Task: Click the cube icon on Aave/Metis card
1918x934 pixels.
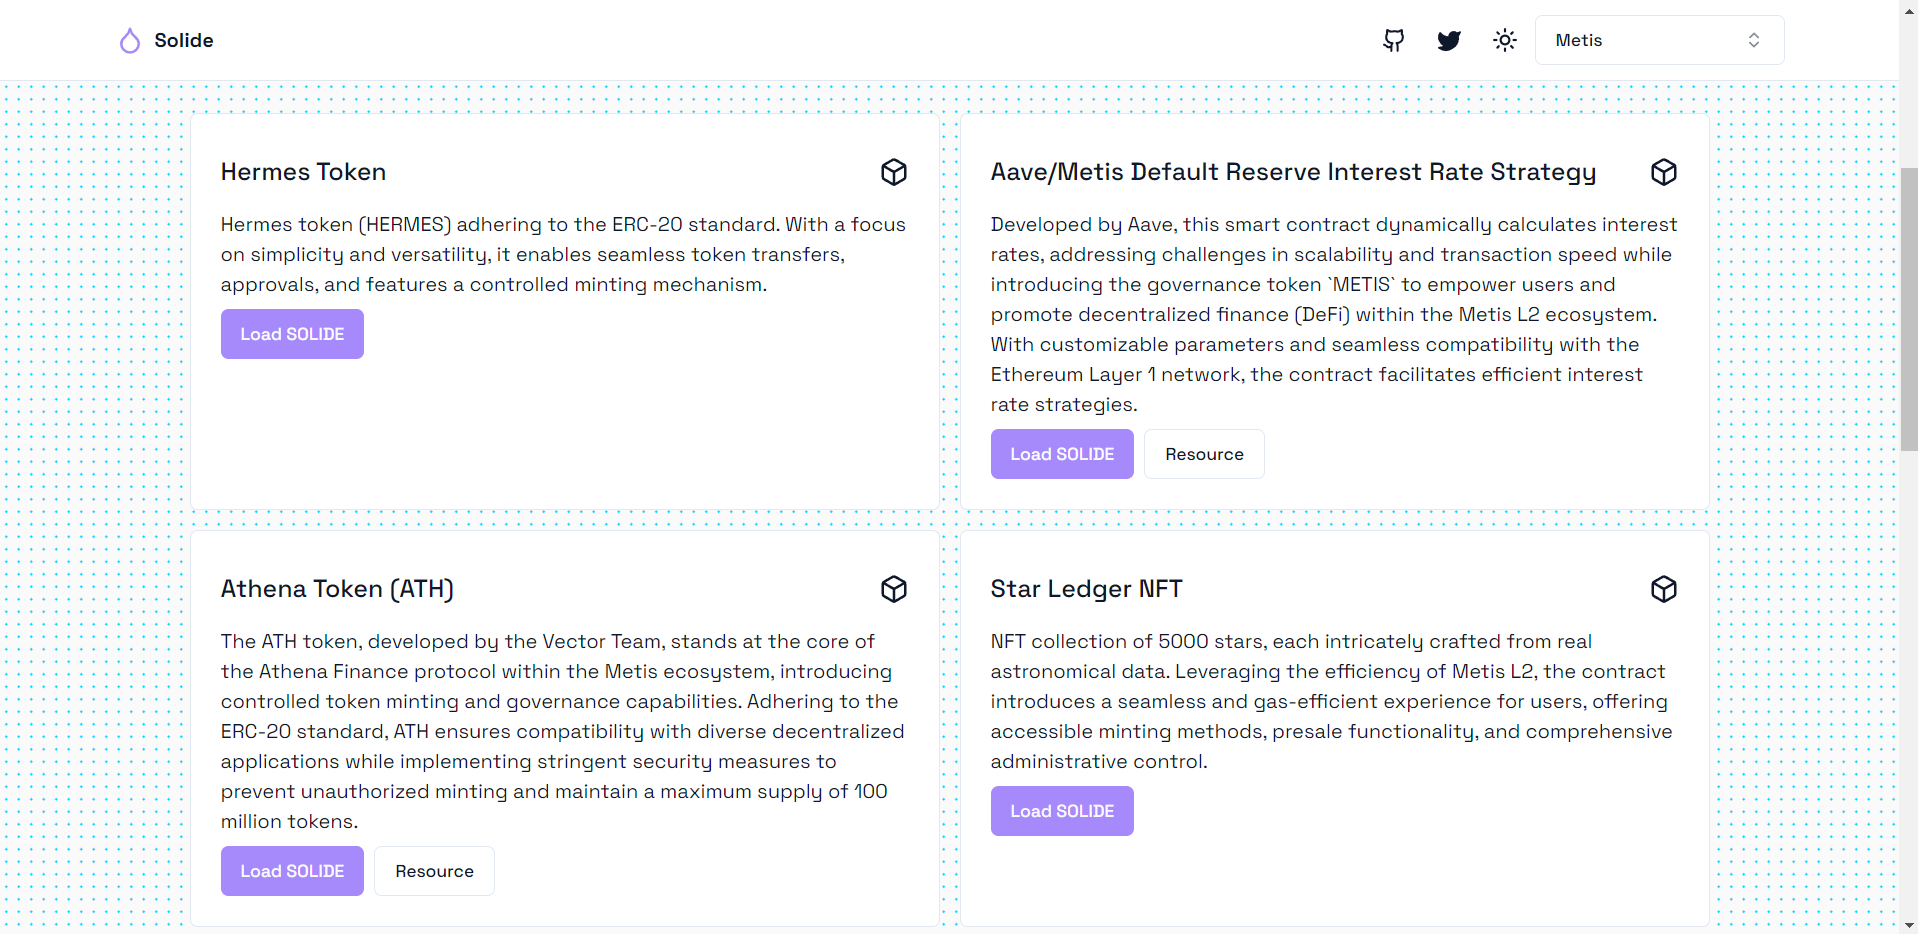Action: [1664, 172]
